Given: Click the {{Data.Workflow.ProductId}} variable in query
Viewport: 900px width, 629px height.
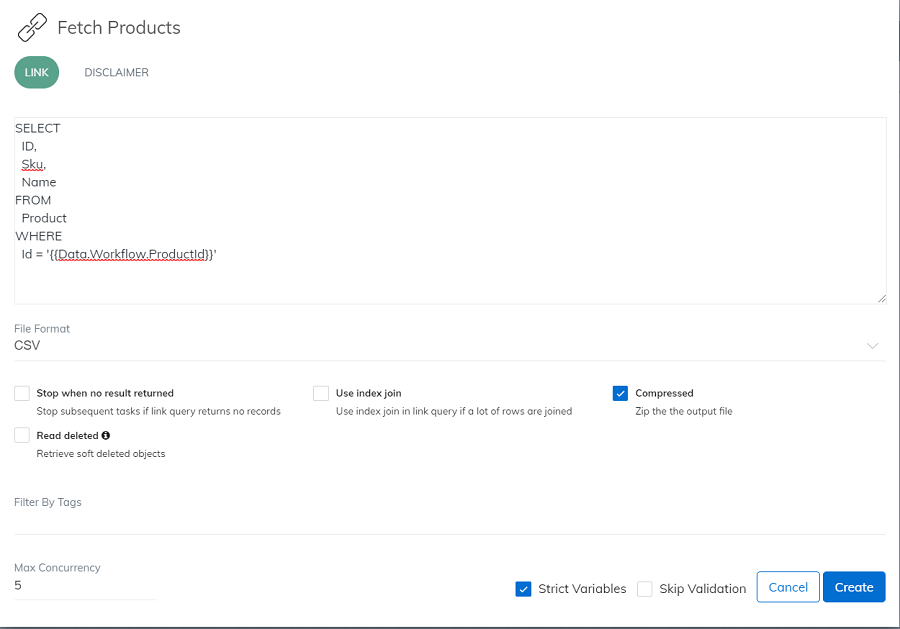Looking at the screenshot, I should pos(133,254).
